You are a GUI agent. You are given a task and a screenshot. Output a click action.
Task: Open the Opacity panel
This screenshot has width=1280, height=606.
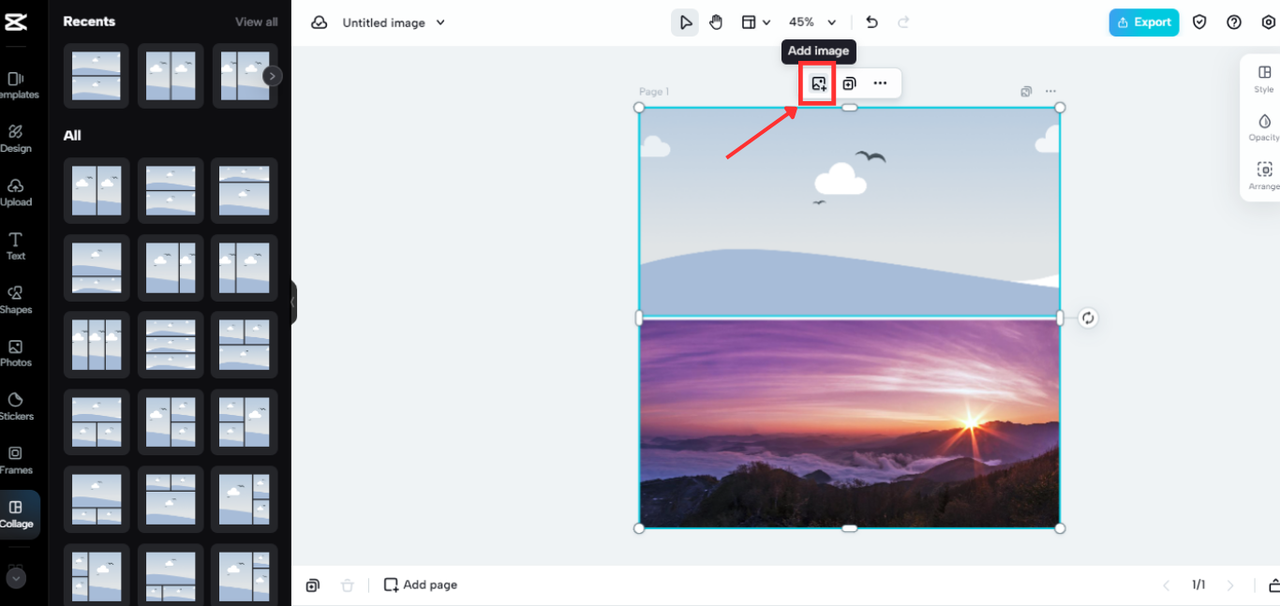click(1264, 127)
